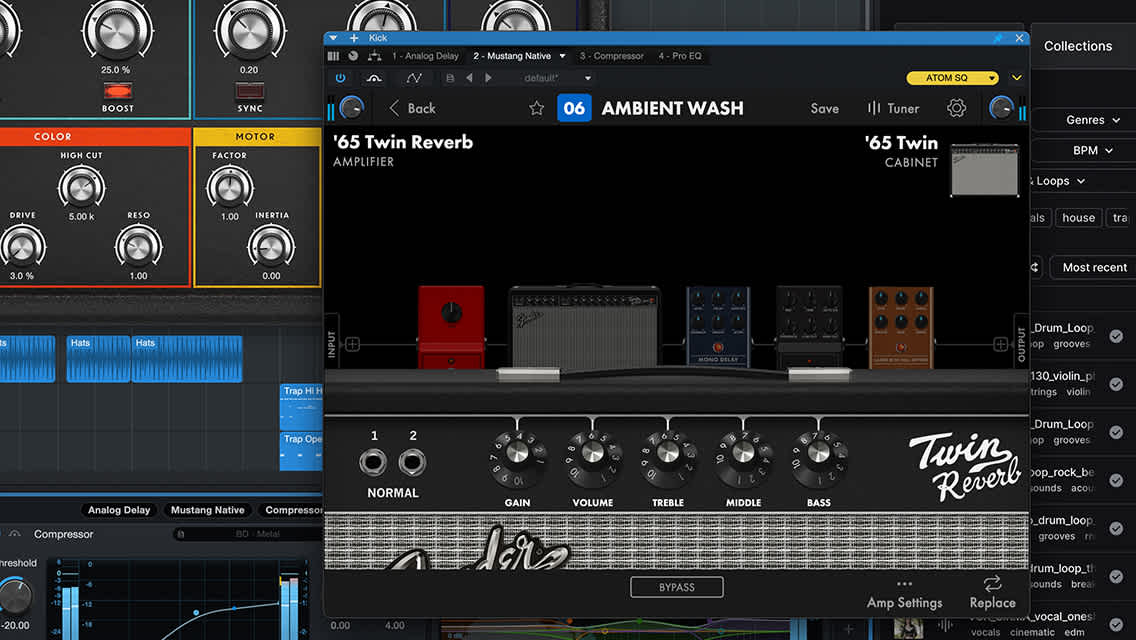Screen dimensions: 1136x640
Task: Toggle the BOOST switch
Action: pyautogui.click(x=117, y=91)
